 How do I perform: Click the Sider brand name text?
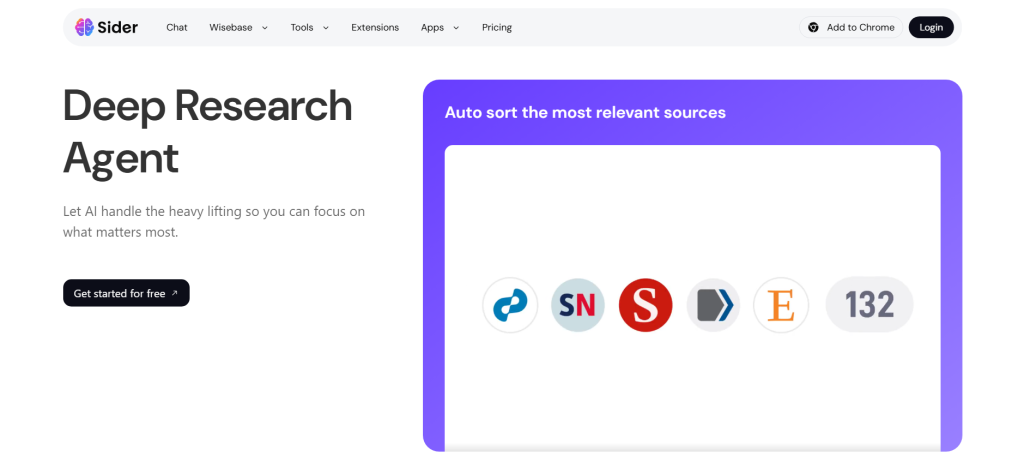click(118, 27)
